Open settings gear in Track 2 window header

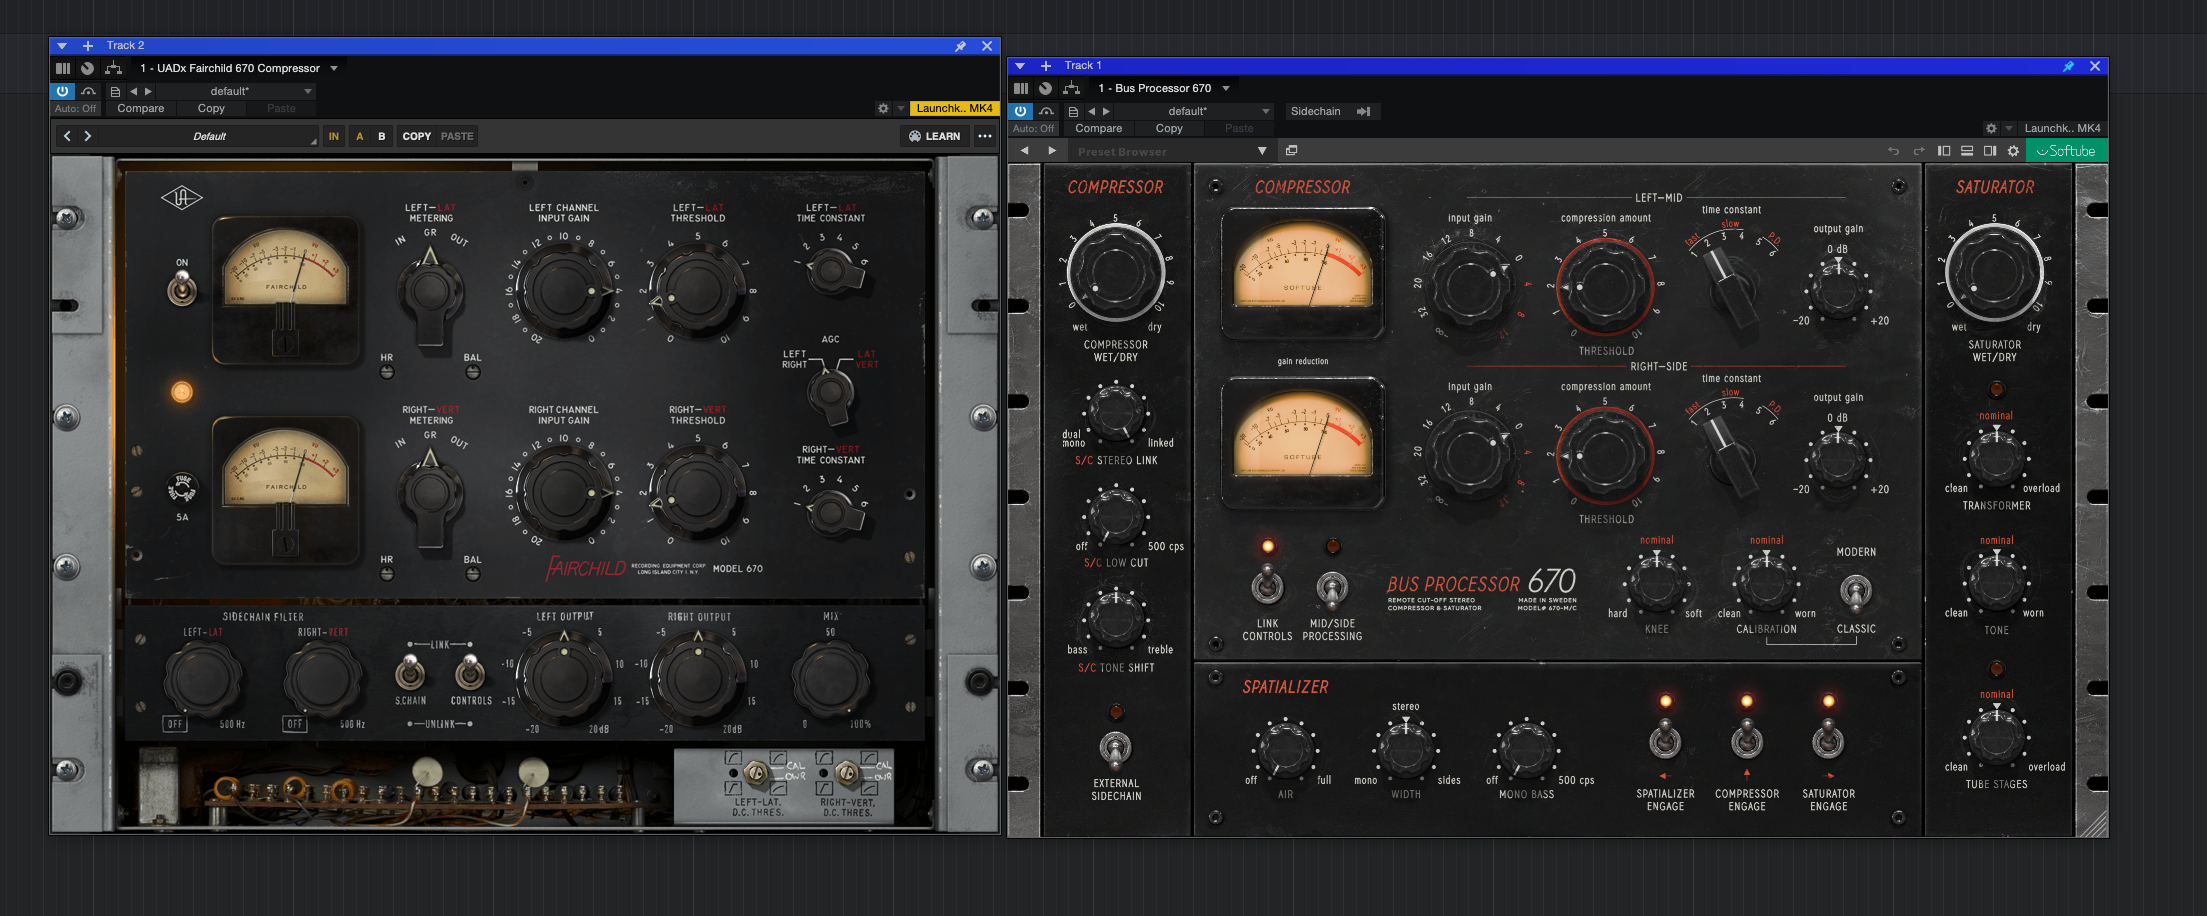click(x=883, y=108)
